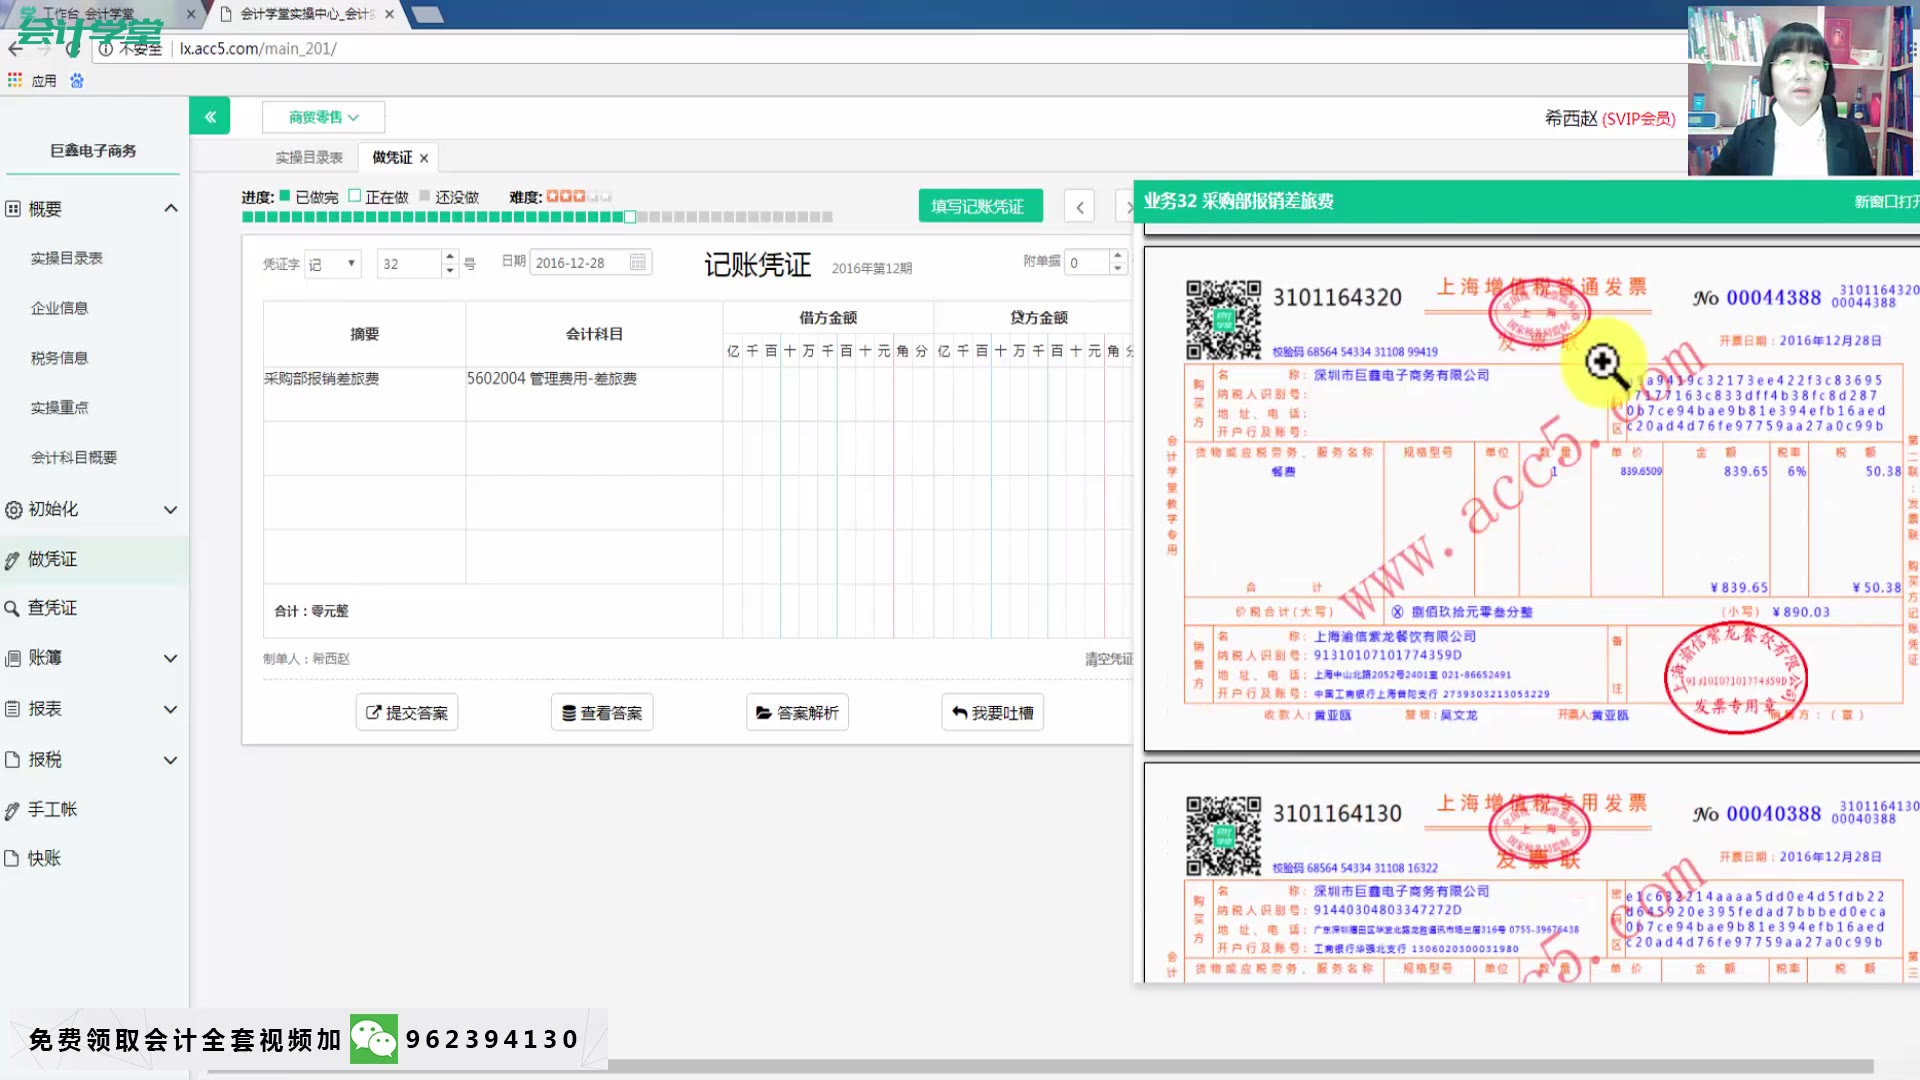Click the 答案解析 answer analysis button

(x=796, y=712)
